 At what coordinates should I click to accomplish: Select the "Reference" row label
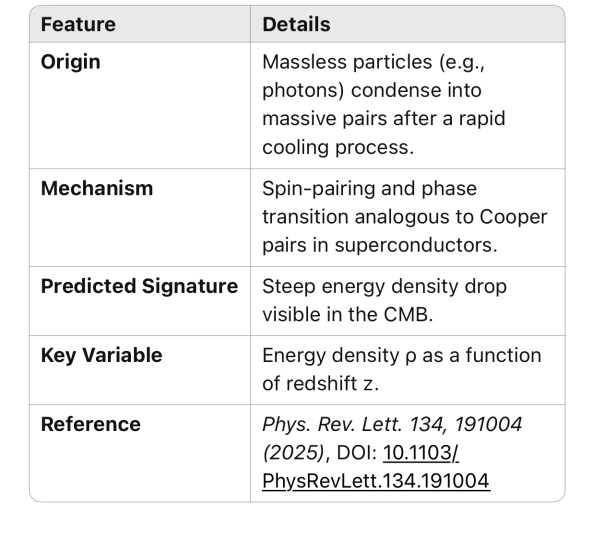[91, 424]
